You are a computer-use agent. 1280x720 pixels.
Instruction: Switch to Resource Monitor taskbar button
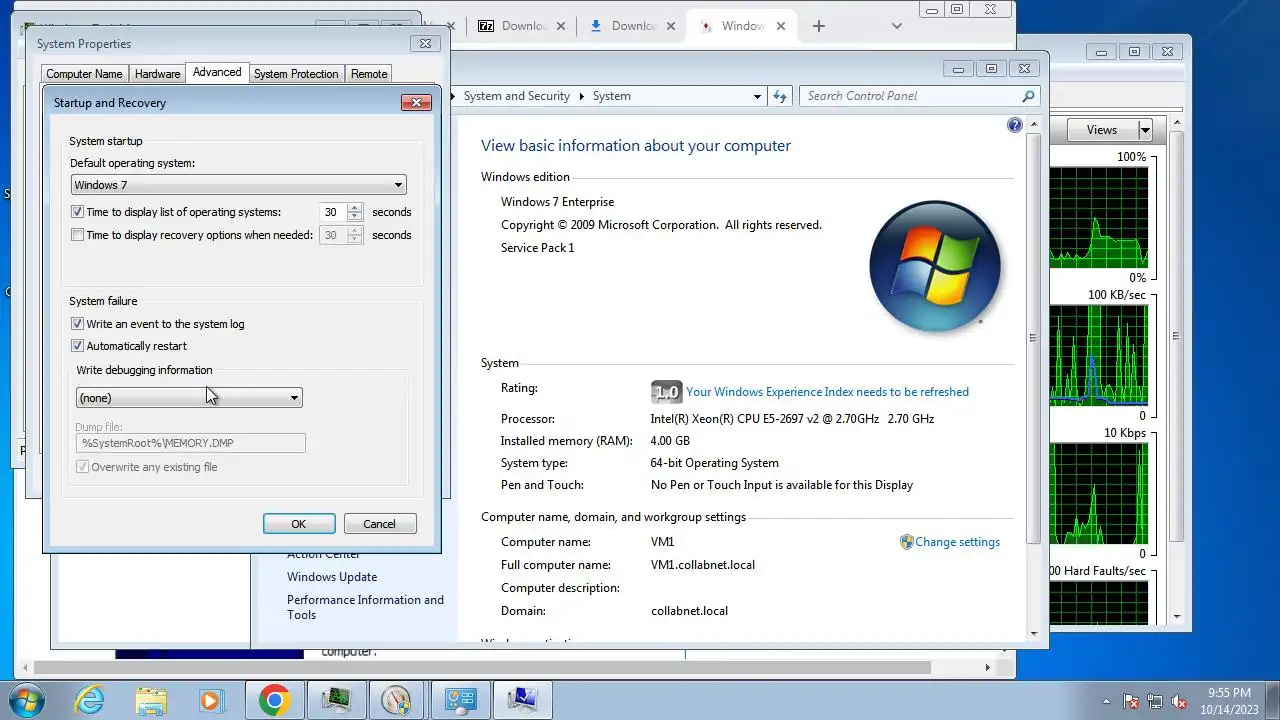pos(336,700)
